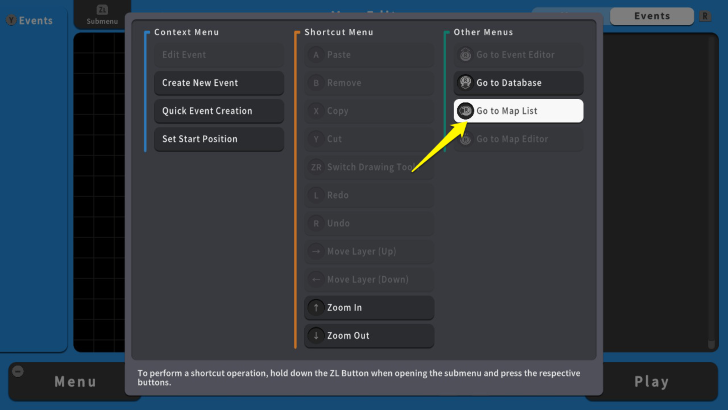The height and width of the screenshot is (410, 728).
Task: Click the Y button icon beside Events
Action: pyautogui.click(x=11, y=20)
